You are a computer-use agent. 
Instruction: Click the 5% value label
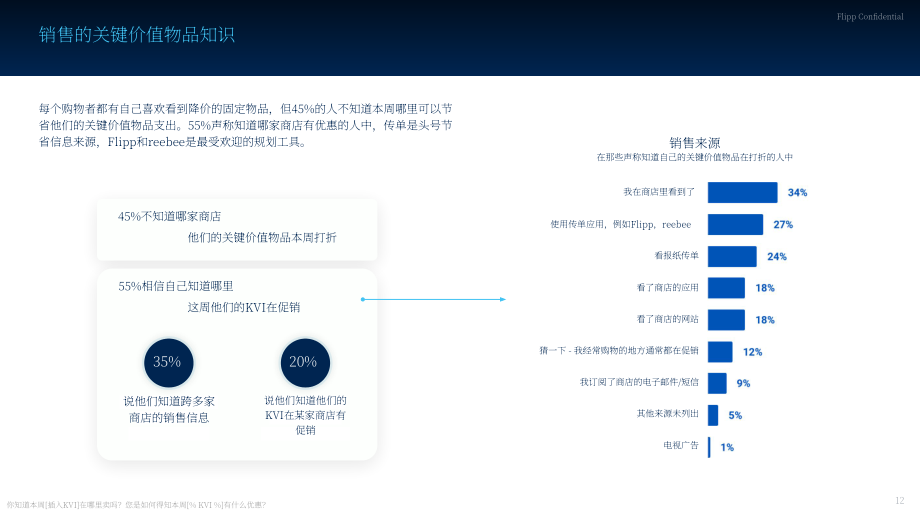tap(735, 415)
